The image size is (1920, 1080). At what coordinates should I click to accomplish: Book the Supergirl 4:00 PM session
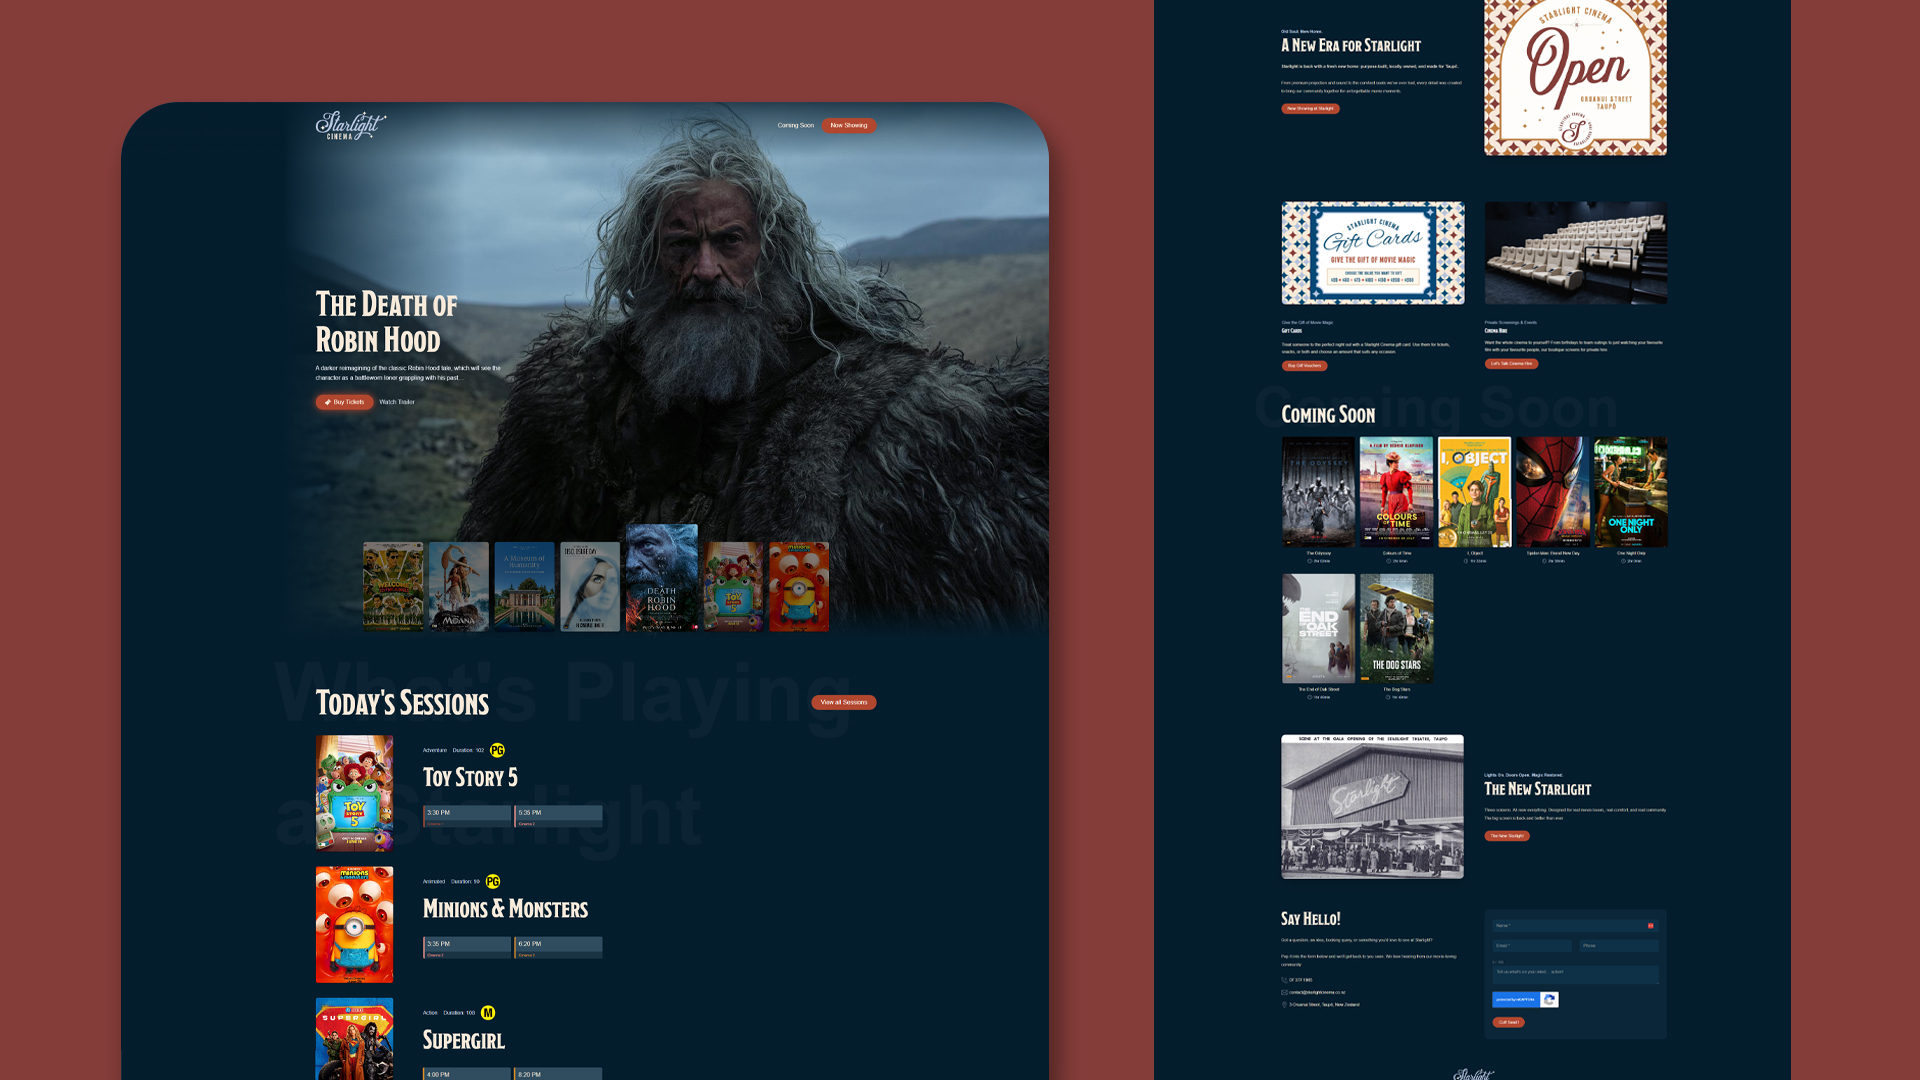point(467,1074)
